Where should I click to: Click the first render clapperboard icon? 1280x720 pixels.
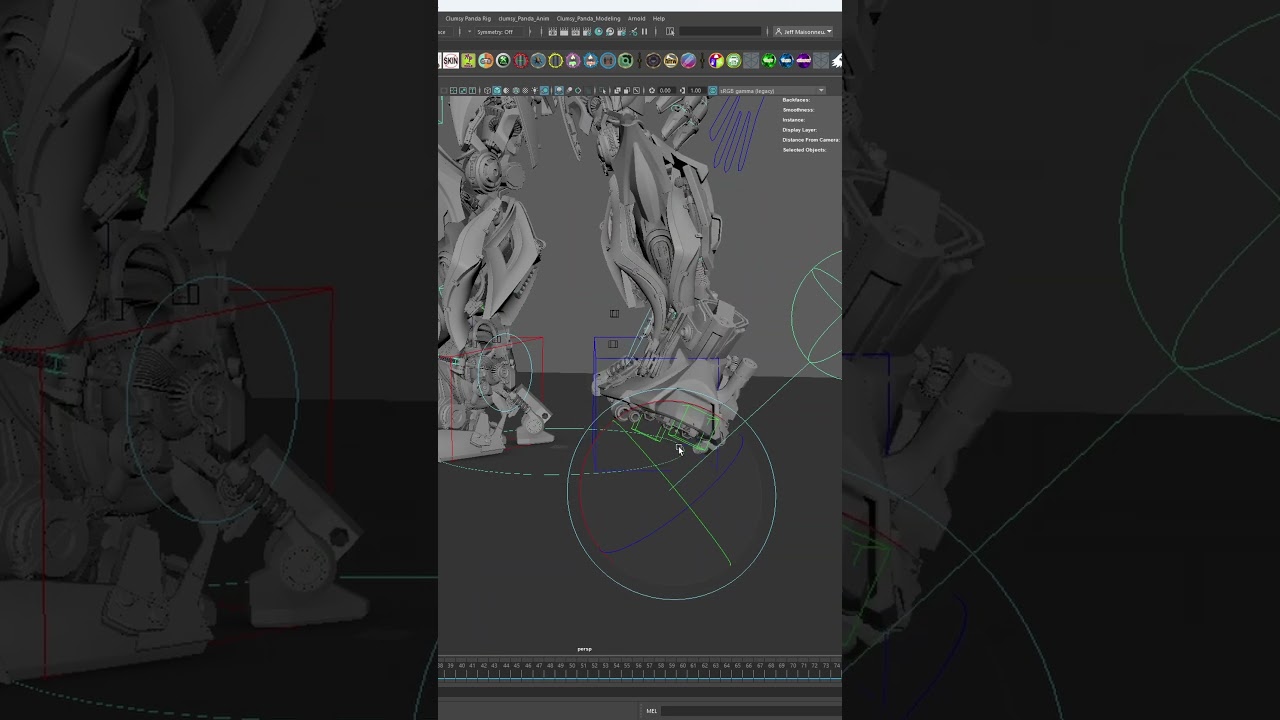click(553, 32)
